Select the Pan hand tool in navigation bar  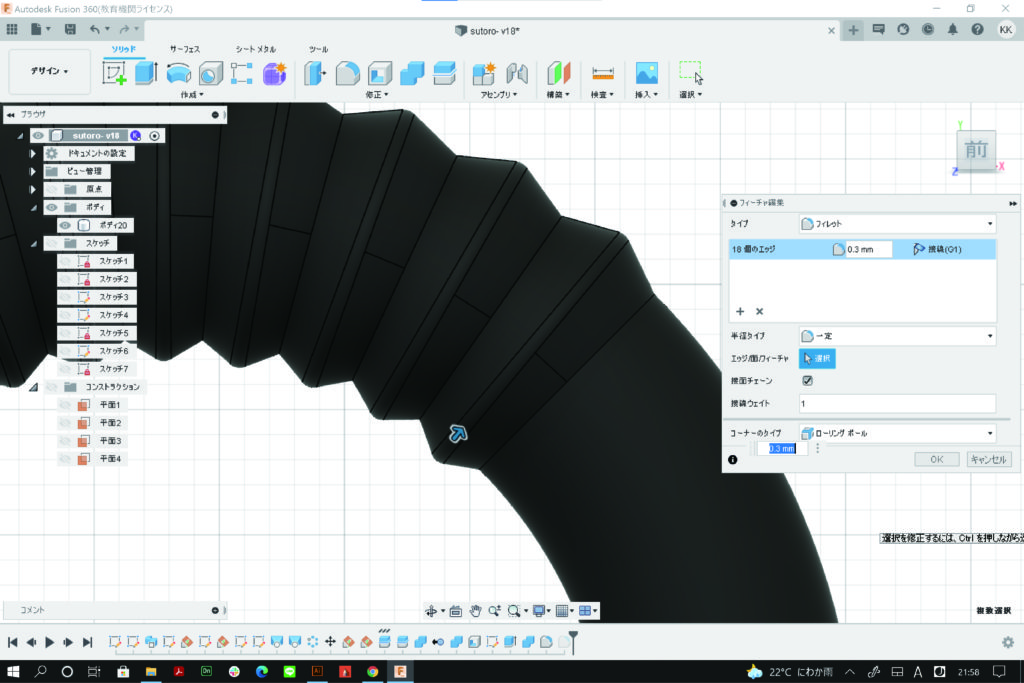[x=476, y=611]
